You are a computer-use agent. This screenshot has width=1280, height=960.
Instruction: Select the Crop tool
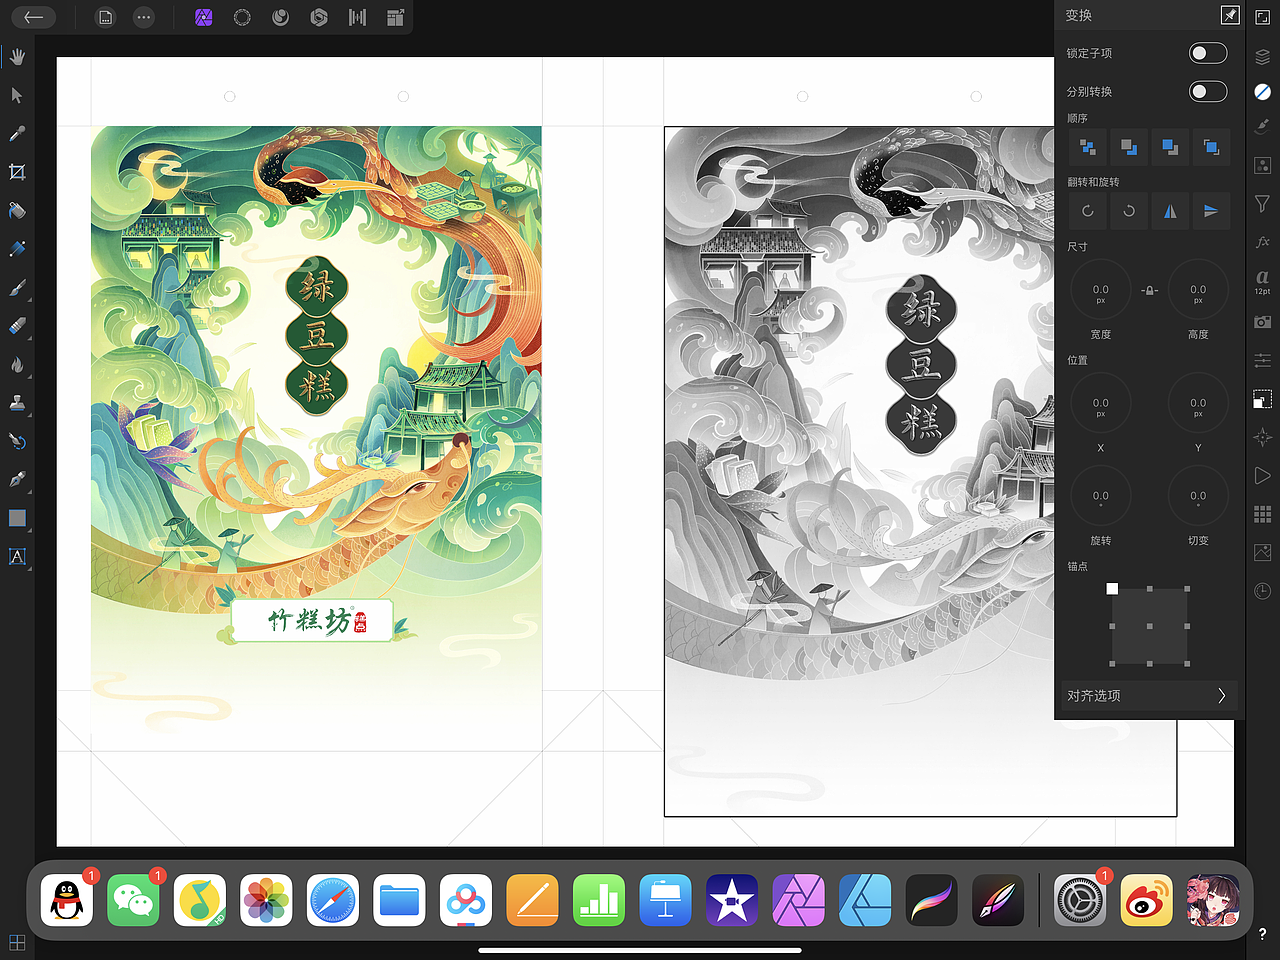coord(17,172)
